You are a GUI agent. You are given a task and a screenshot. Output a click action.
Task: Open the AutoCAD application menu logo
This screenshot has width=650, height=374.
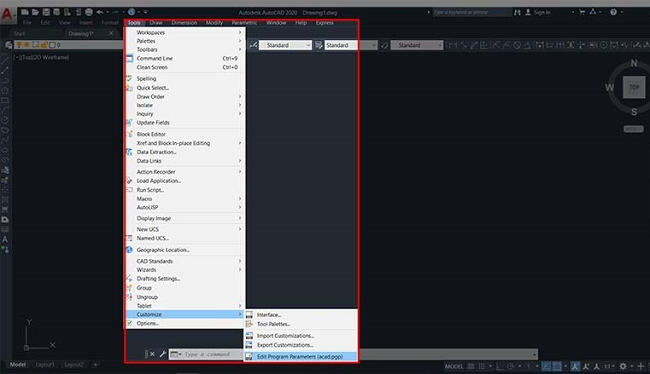pyautogui.click(x=7, y=15)
